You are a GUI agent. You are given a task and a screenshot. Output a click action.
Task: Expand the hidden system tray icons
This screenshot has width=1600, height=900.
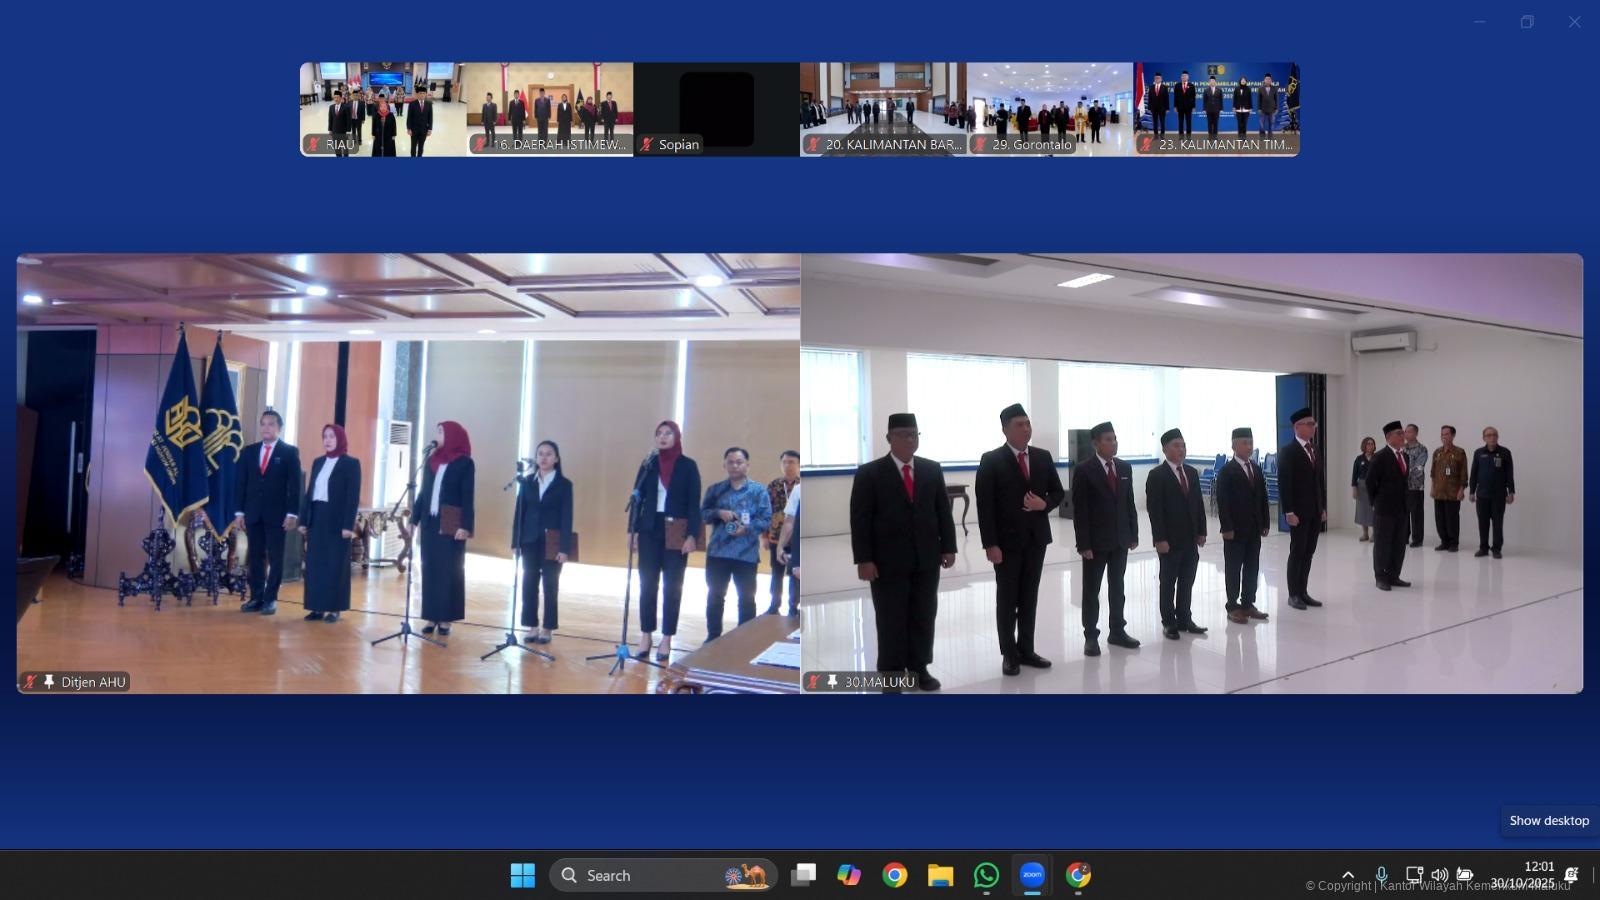[1348, 875]
